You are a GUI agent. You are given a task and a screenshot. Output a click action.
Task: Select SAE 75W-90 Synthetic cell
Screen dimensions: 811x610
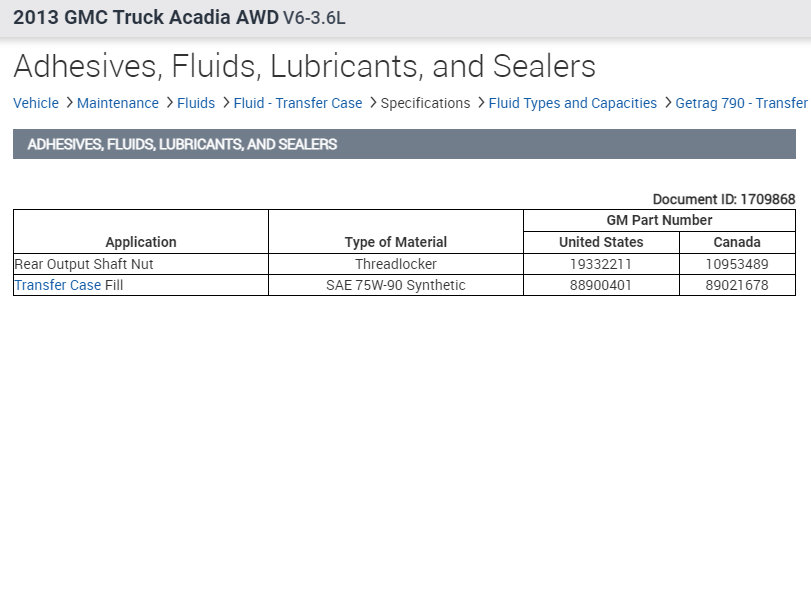tap(396, 285)
